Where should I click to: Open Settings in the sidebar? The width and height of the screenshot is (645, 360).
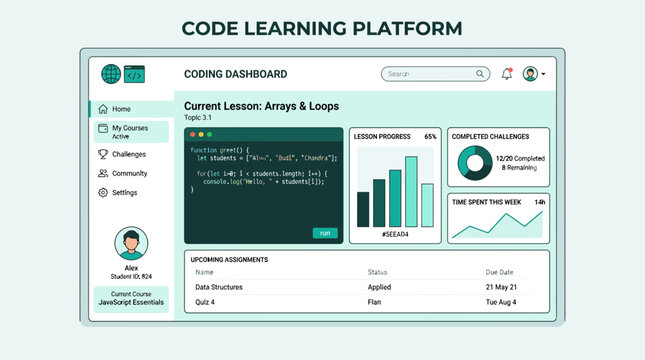coord(118,193)
